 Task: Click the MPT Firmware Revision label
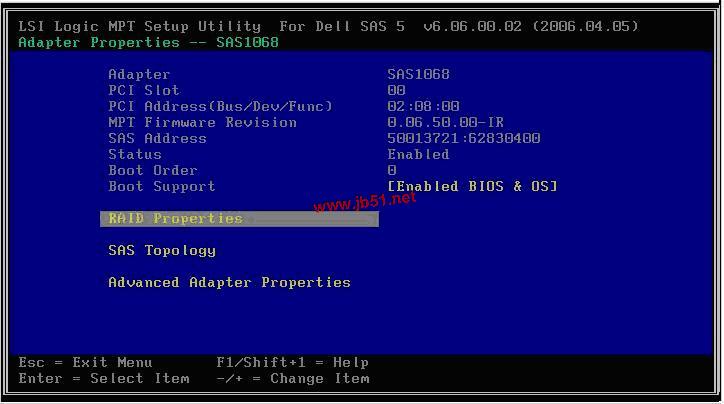(203, 122)
